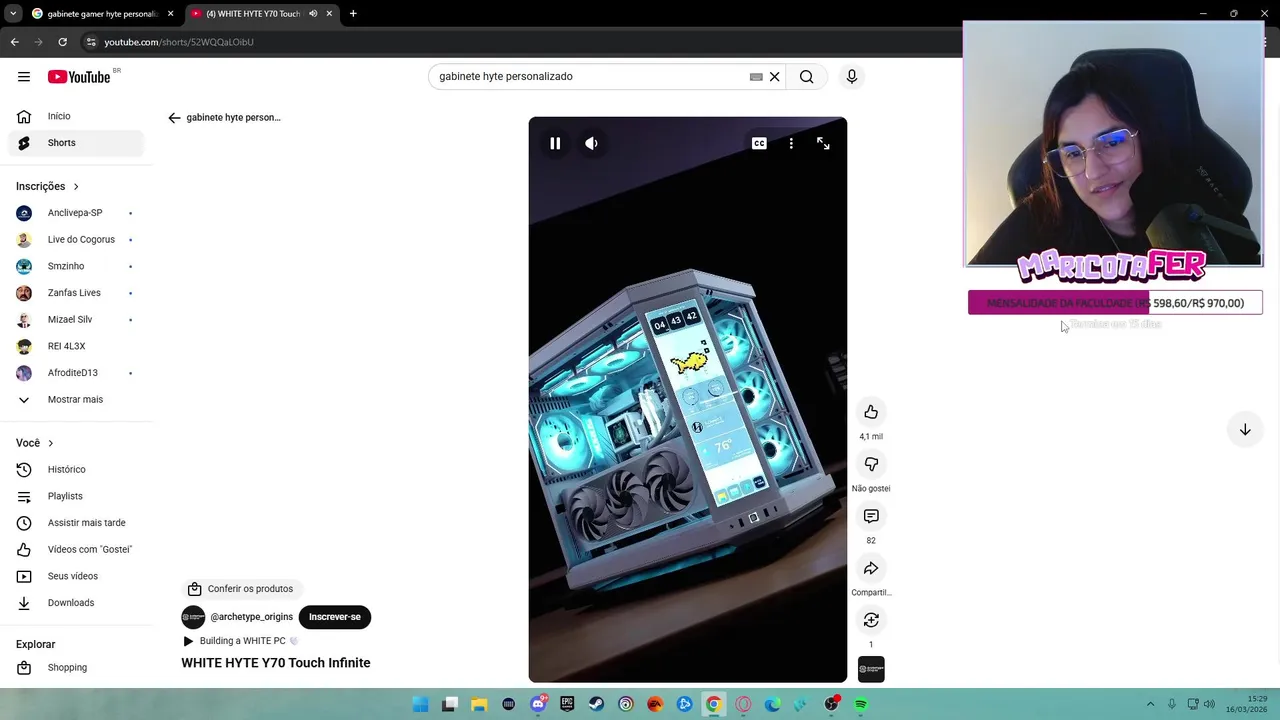Subscribe with Inscrever-se button
1280x720 pixels.
[x=335, y=617]
